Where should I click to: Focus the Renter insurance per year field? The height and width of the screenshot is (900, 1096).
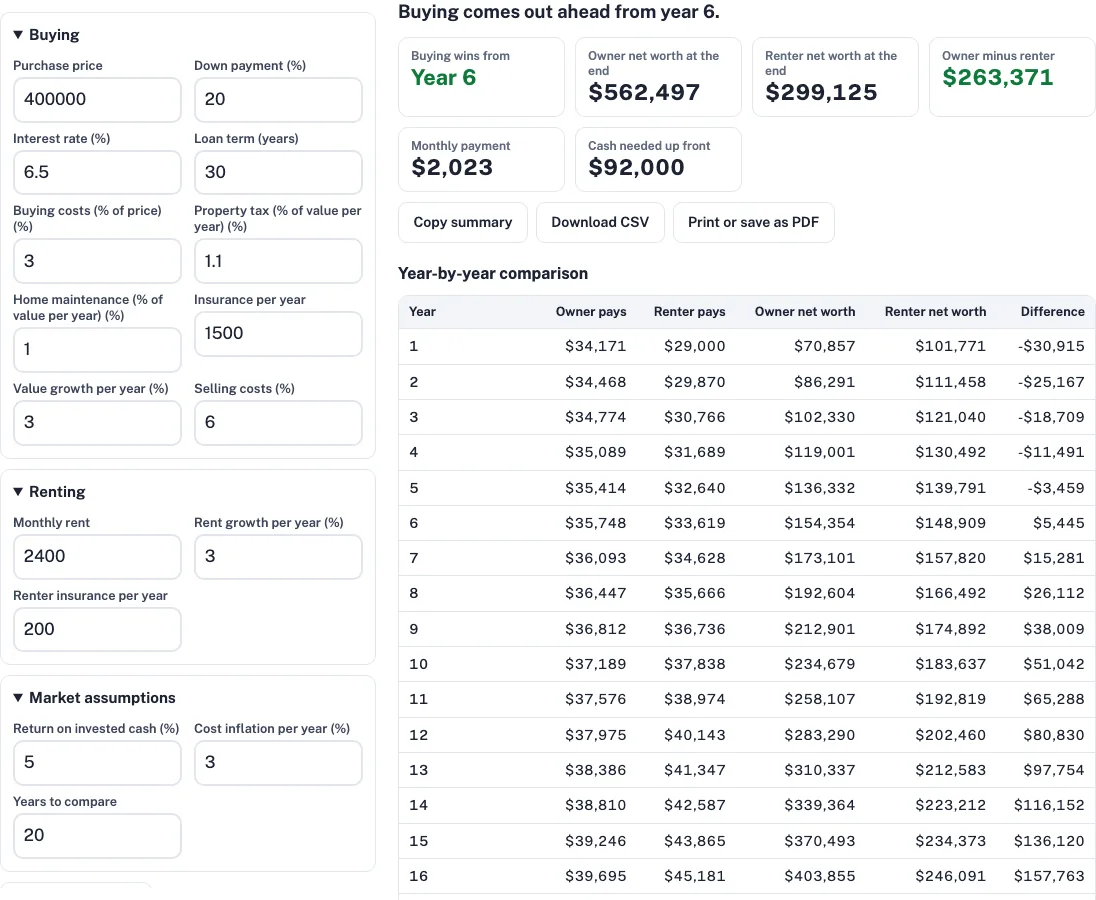tap(97, 629)
